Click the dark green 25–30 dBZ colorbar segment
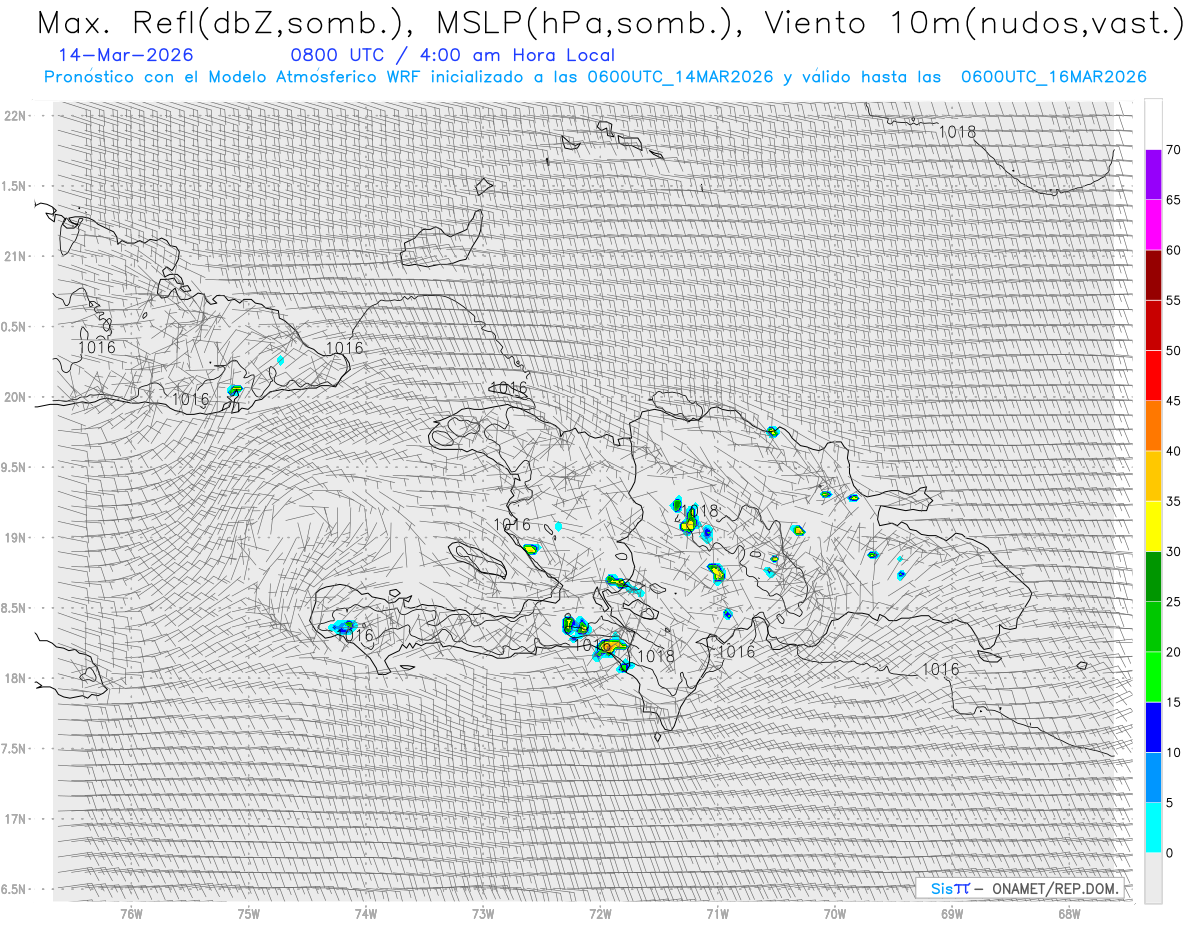1200x927 pixels. (1153, 576)
